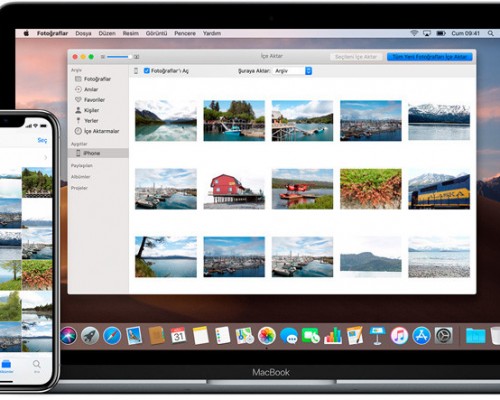Viewport: 500px width, 400px height.
Task: Tap the search tab on the iPhone
Action: tap(37, 366)
